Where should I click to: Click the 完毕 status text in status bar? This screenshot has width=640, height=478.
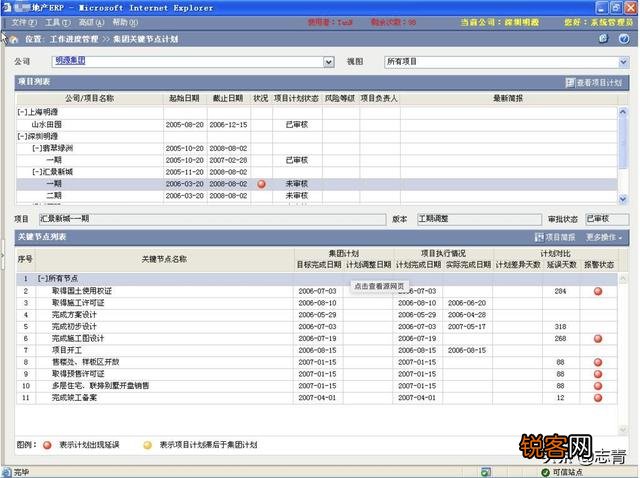click(x=22, y=473)
